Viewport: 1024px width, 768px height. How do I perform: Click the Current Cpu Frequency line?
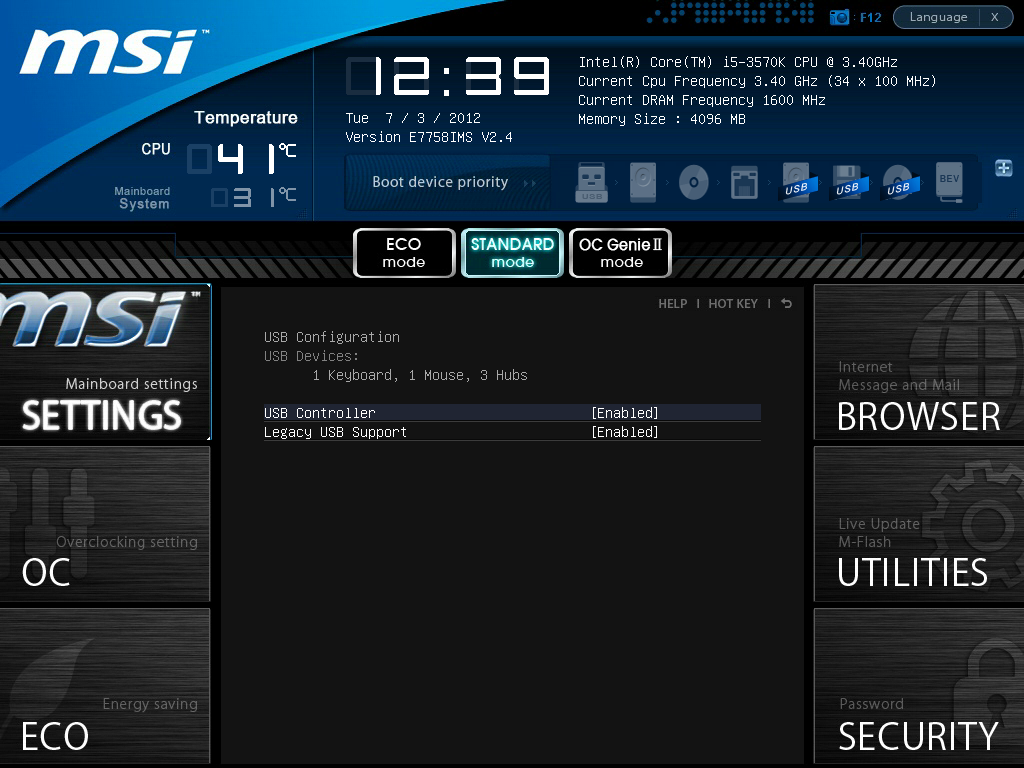[x=758, y=81]
